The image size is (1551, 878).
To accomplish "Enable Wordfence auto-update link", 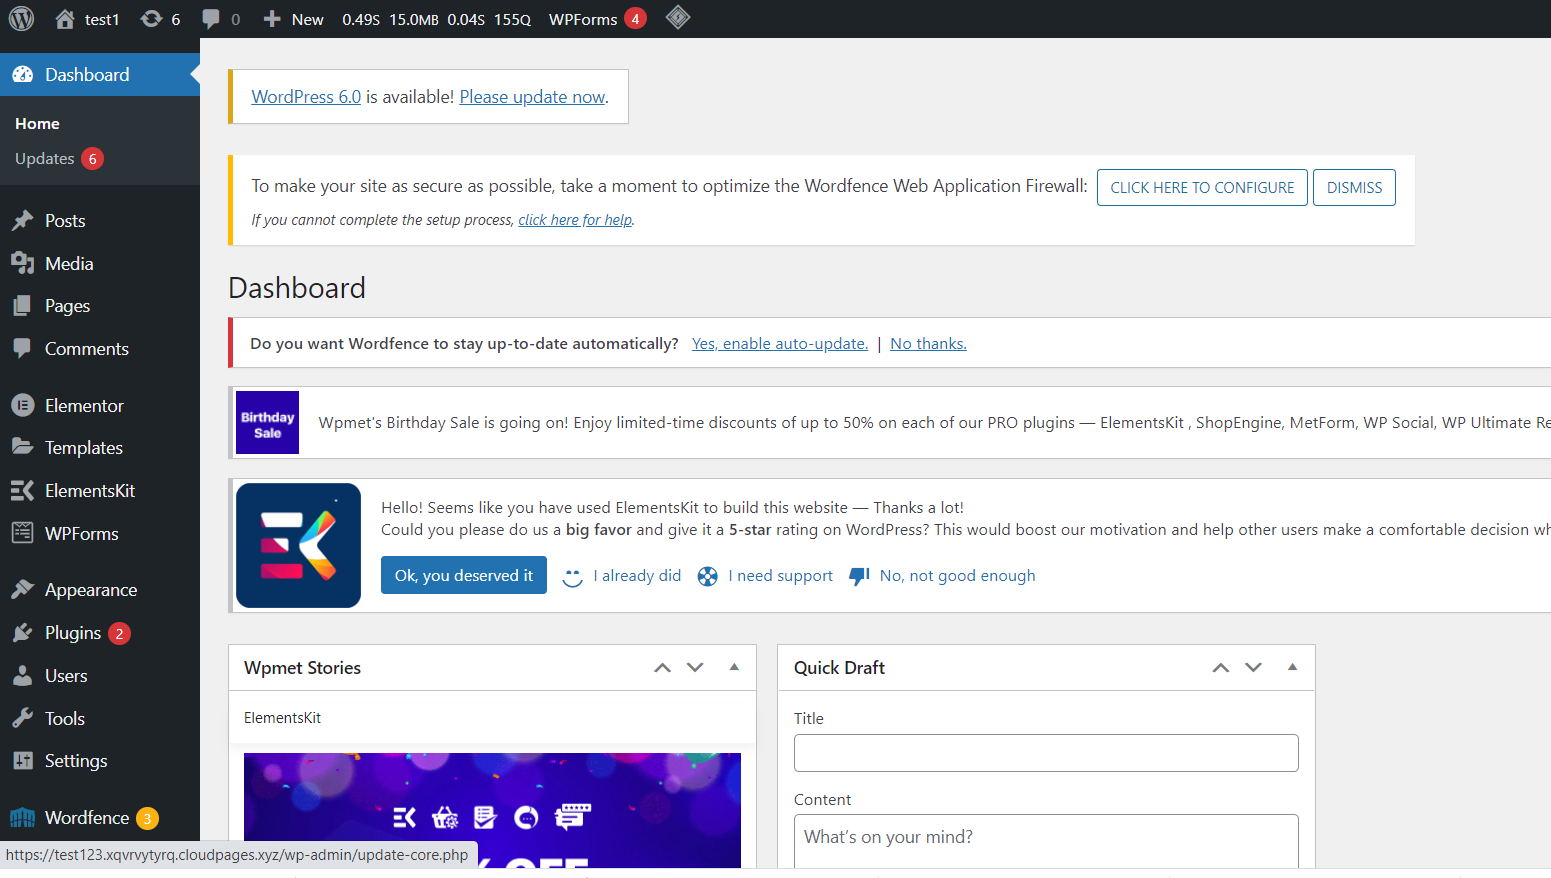I will (780, 344).
